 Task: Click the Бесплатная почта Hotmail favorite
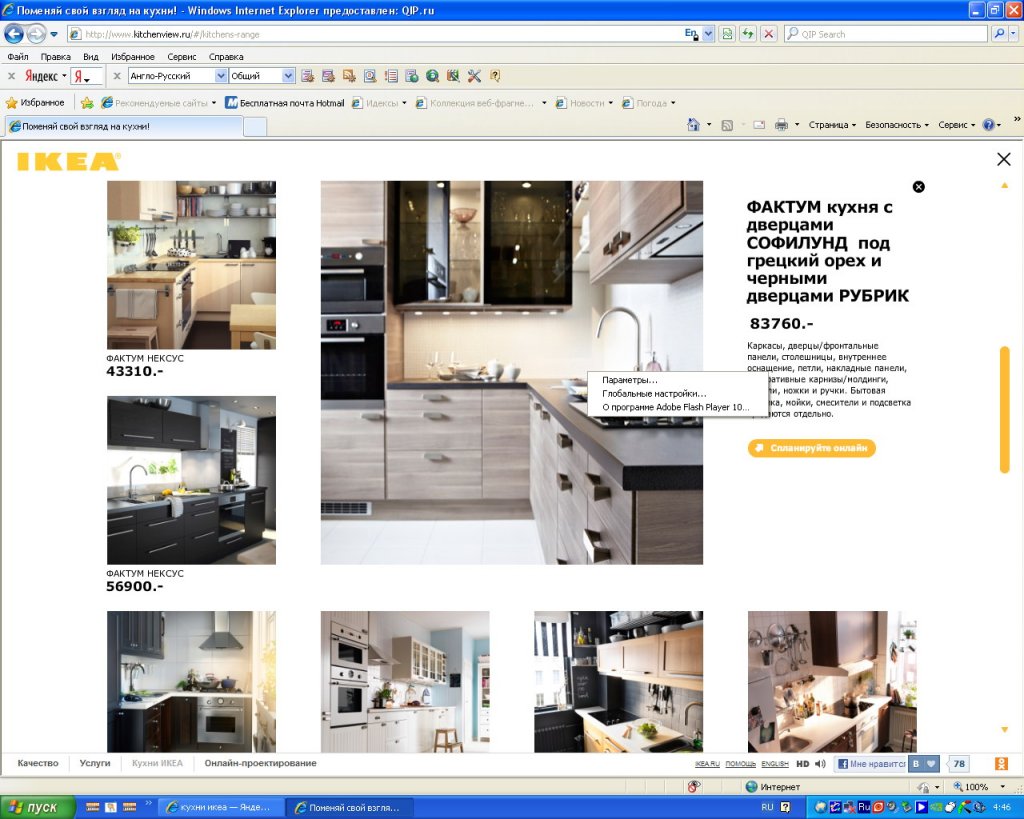click(x=285, y=103)
